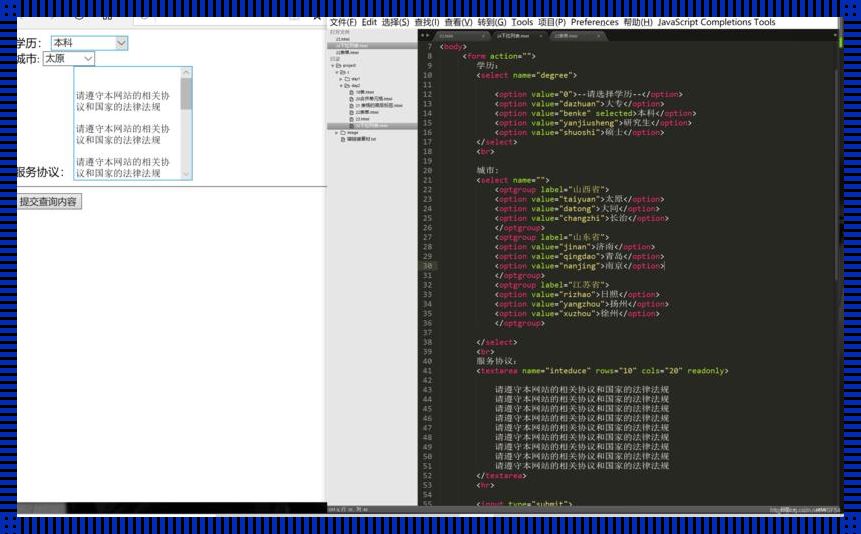Image resolution: width=861 pixels, height=534 pixels.
Task: Click the option value="dazhuan" line
Action: click(579, 104)
